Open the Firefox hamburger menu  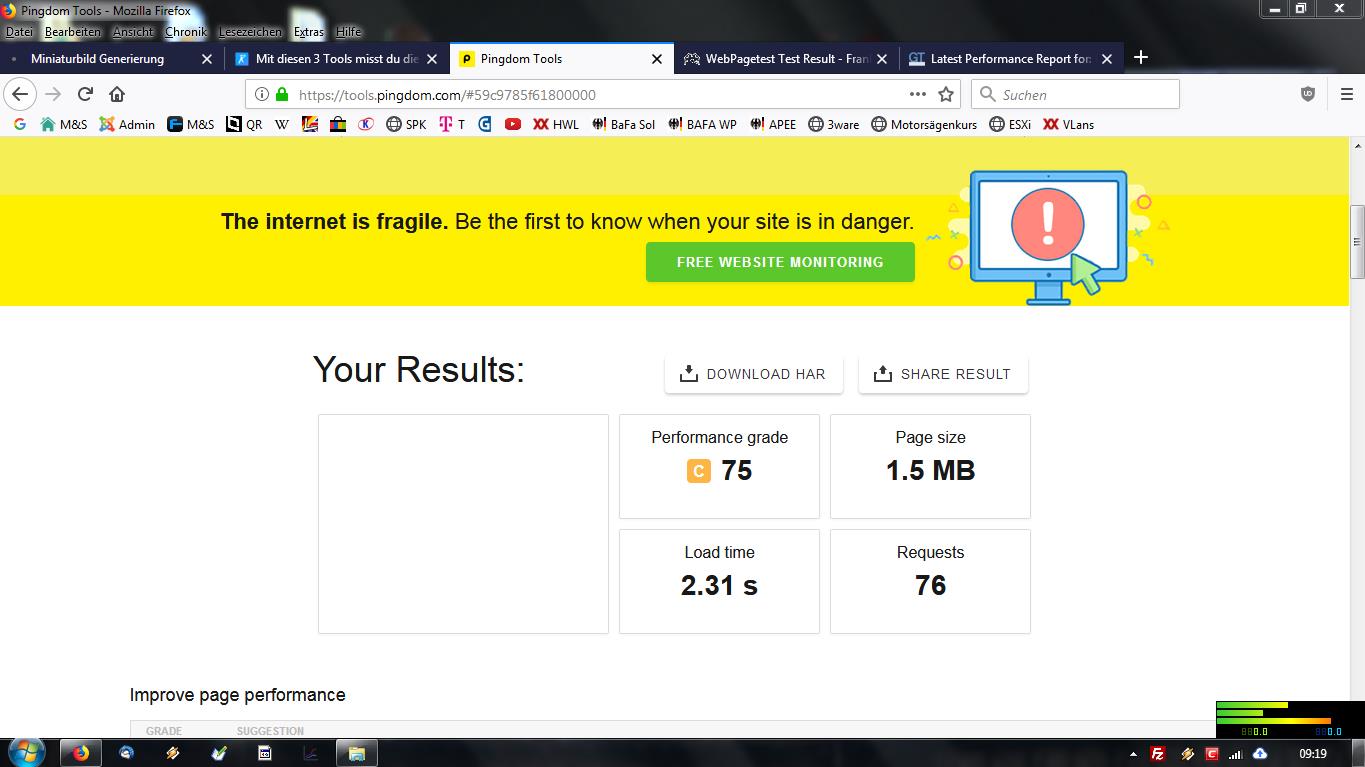coord(1346,94)
